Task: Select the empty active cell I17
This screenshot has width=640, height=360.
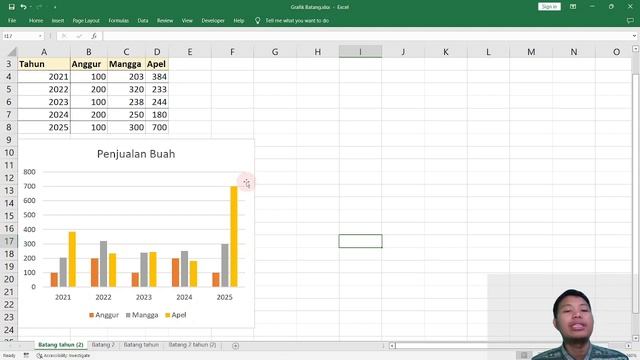Action: click(360, 241)
